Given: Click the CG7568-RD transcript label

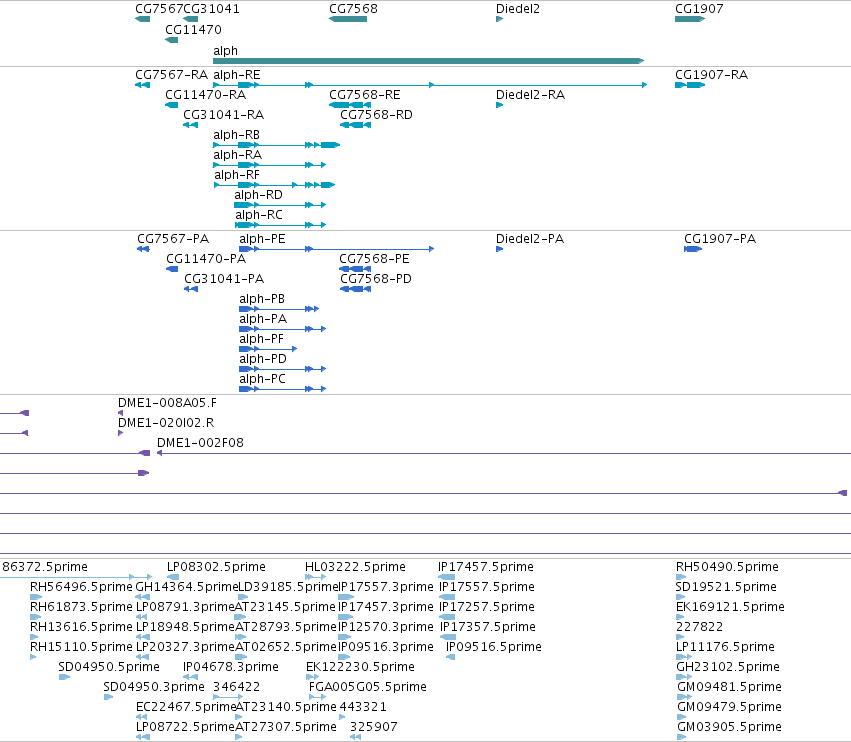Looking at the screenshot, I should (x=376, y=115).
